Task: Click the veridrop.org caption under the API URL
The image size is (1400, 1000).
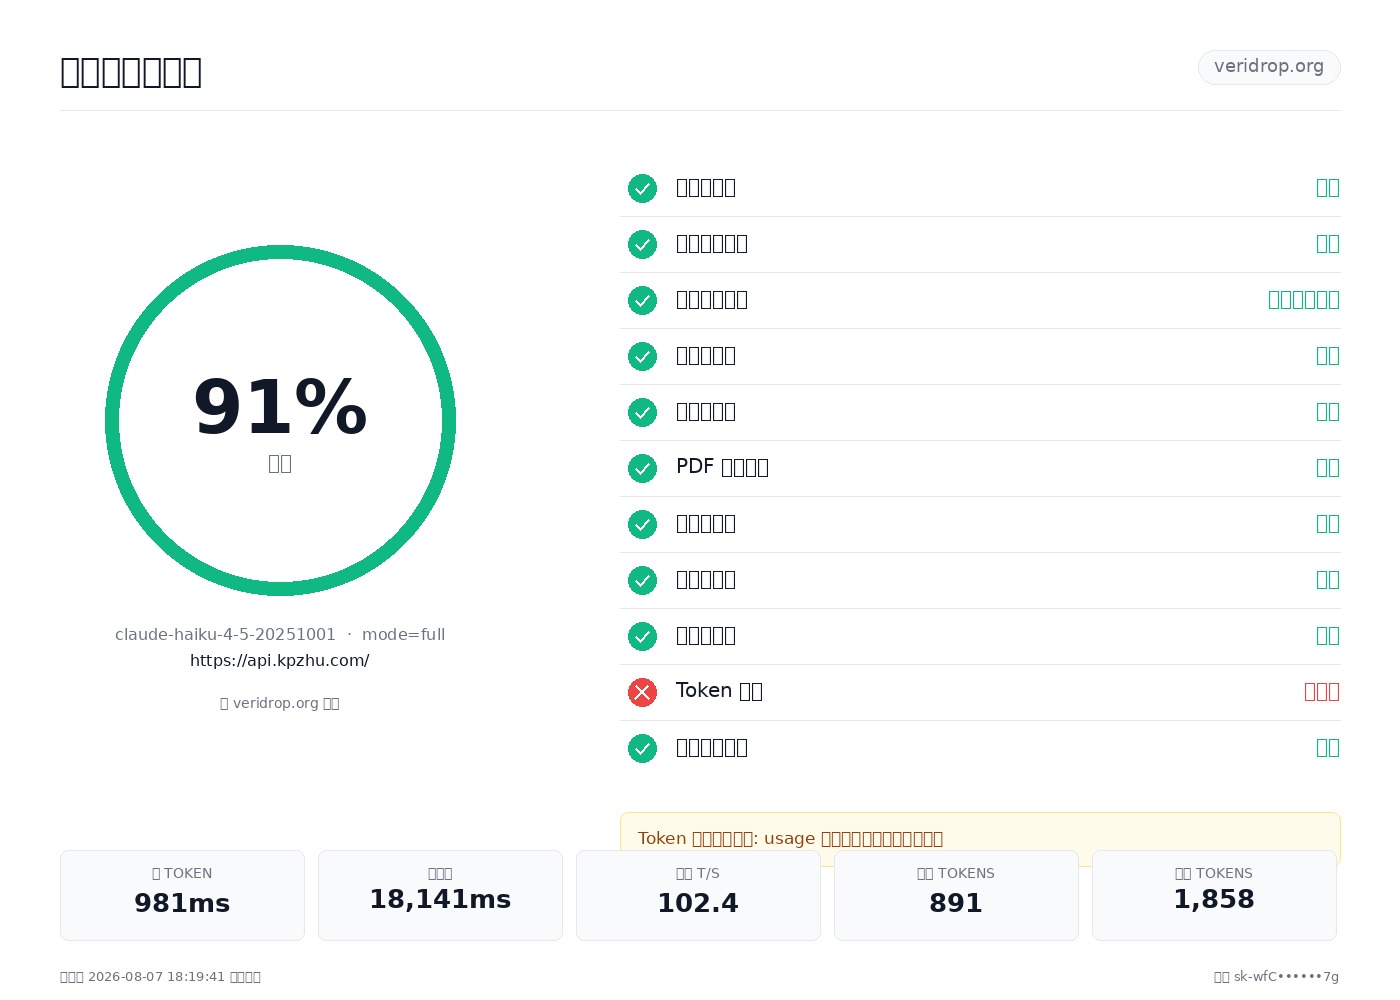Action: coord(280,703)
